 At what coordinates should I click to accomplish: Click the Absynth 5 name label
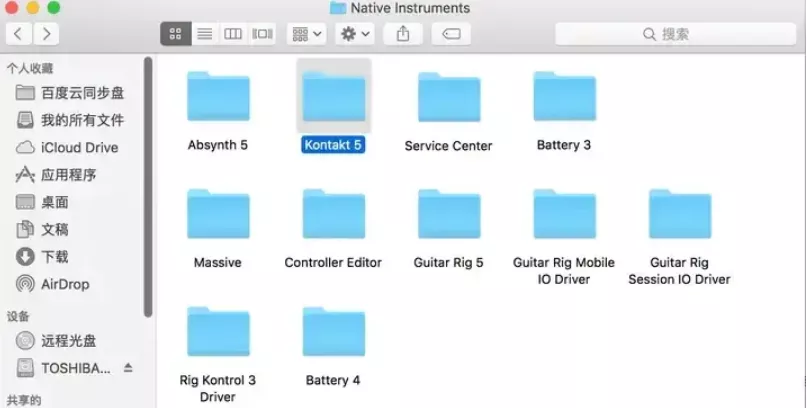tap(218, 145)
